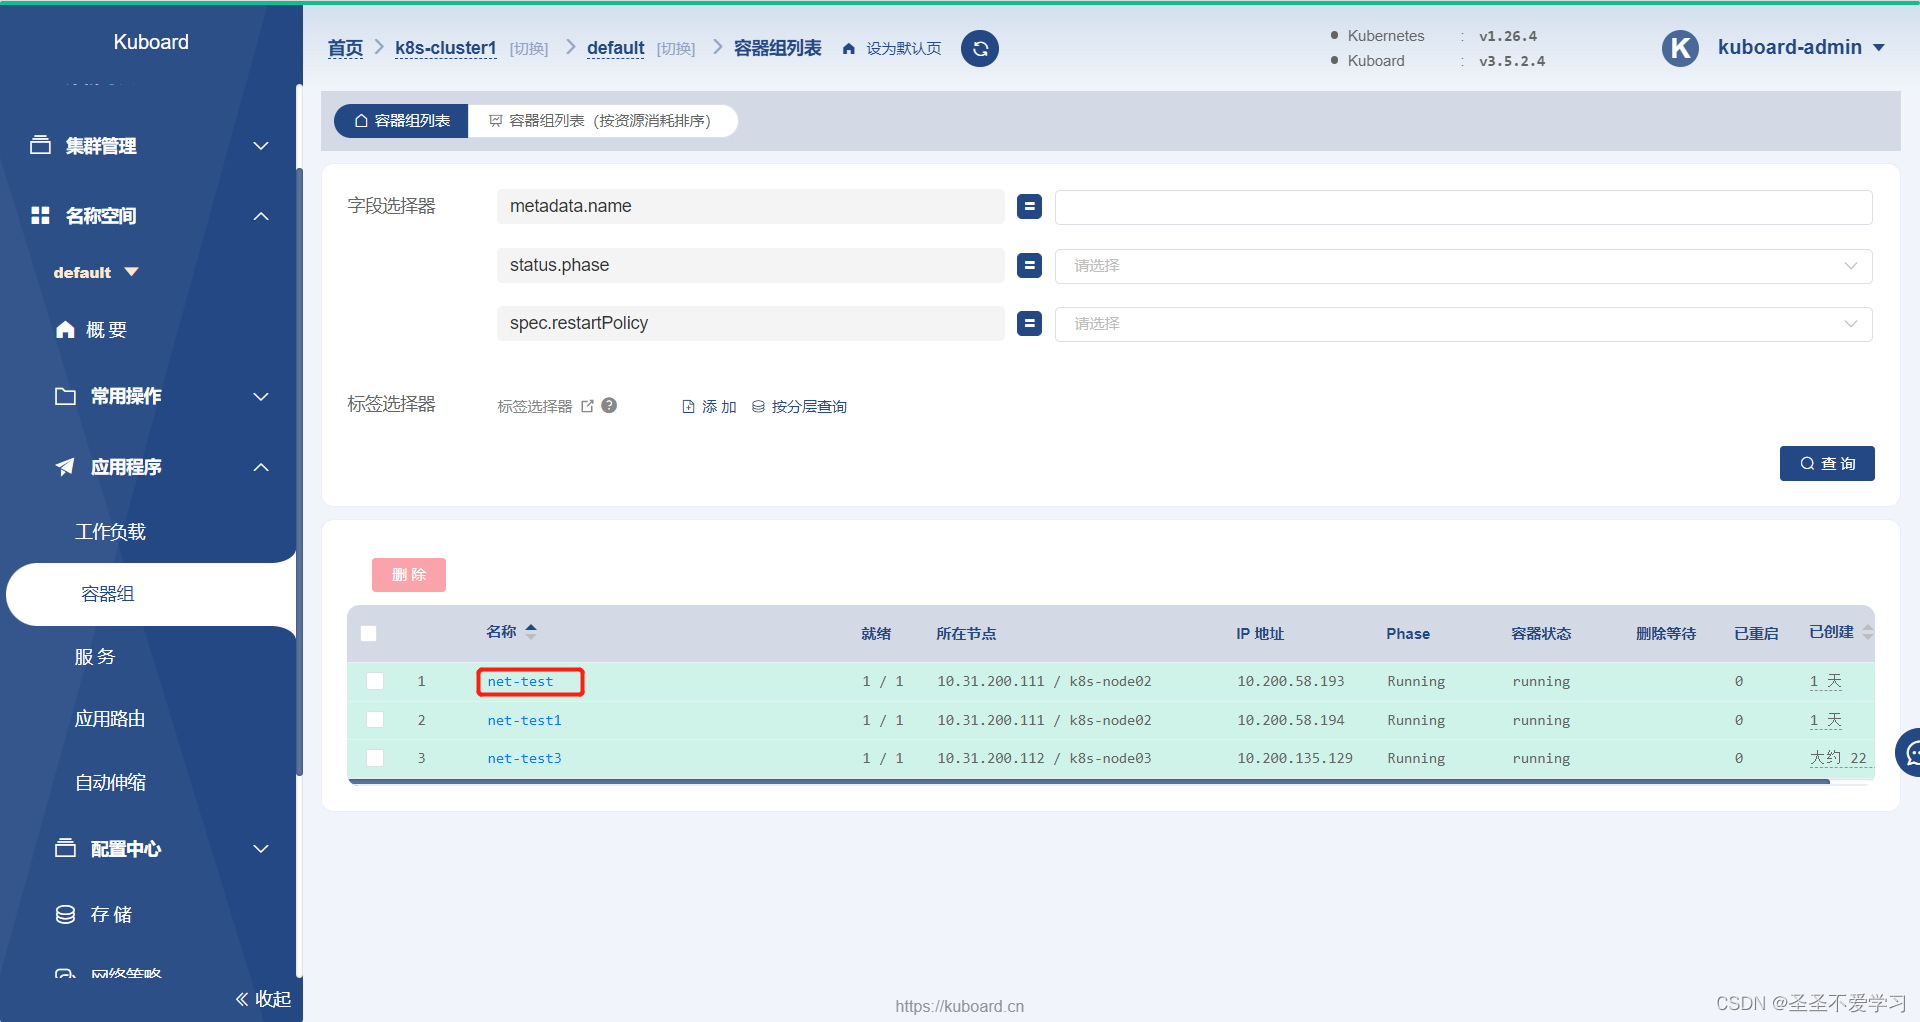The height and width of the screenshot is (1022, 1920).
Task: Open 自动伸缩 in the sidebar
Action: point(110,782)
